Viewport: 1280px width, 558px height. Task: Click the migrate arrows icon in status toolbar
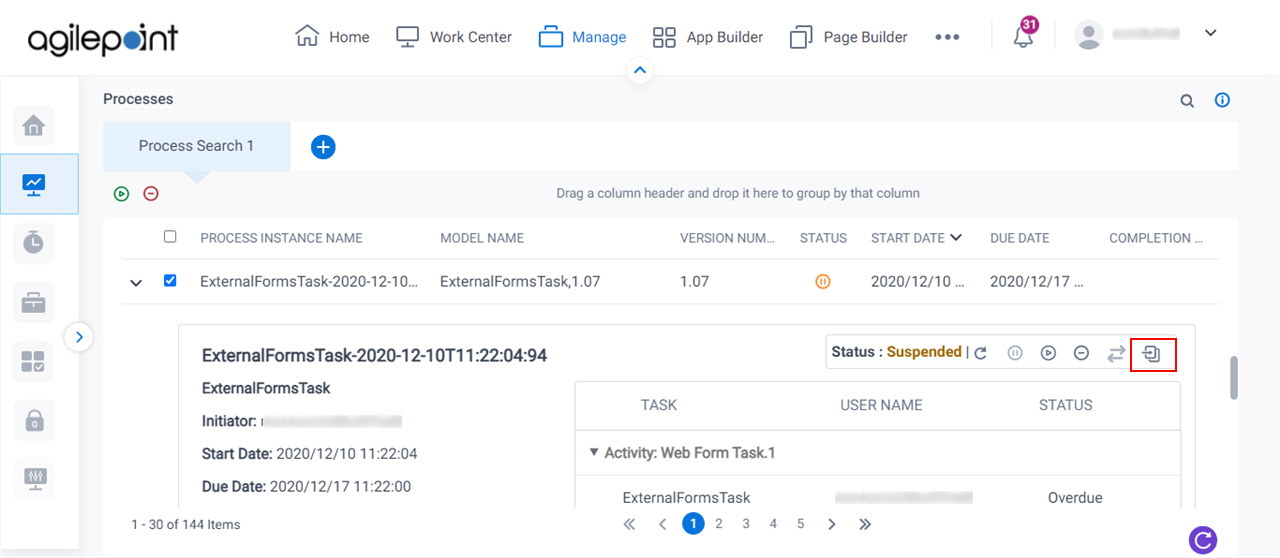pyautogui.click(x=1116, y=353)
